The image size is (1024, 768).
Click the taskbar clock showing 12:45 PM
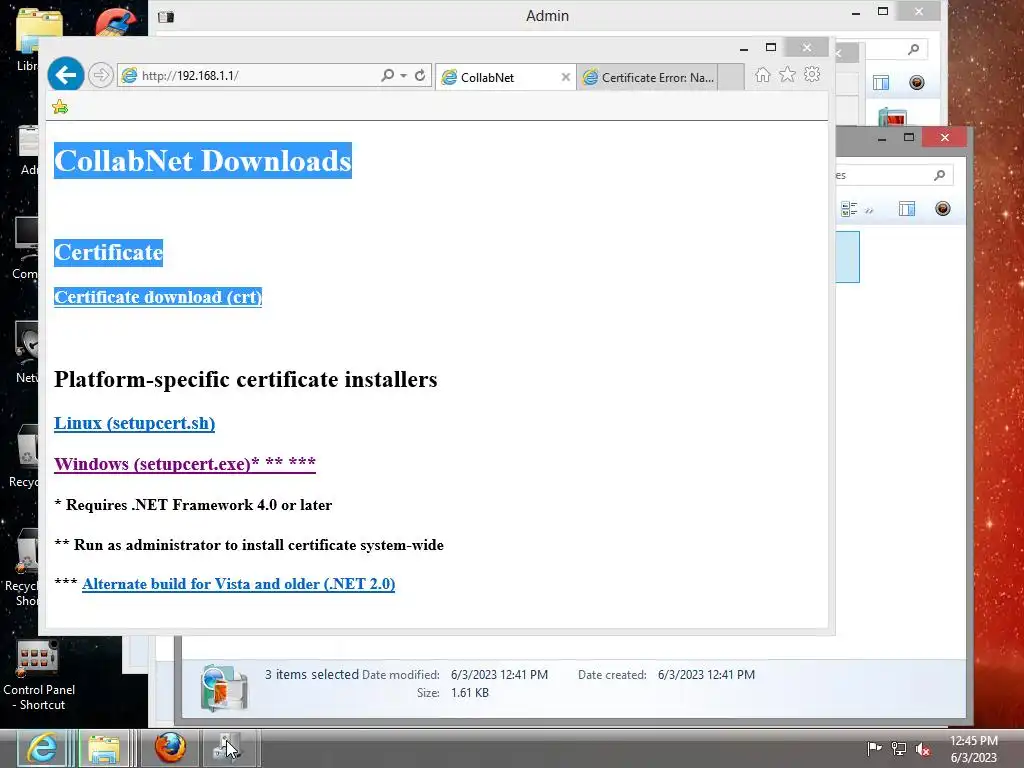(974, 748)
